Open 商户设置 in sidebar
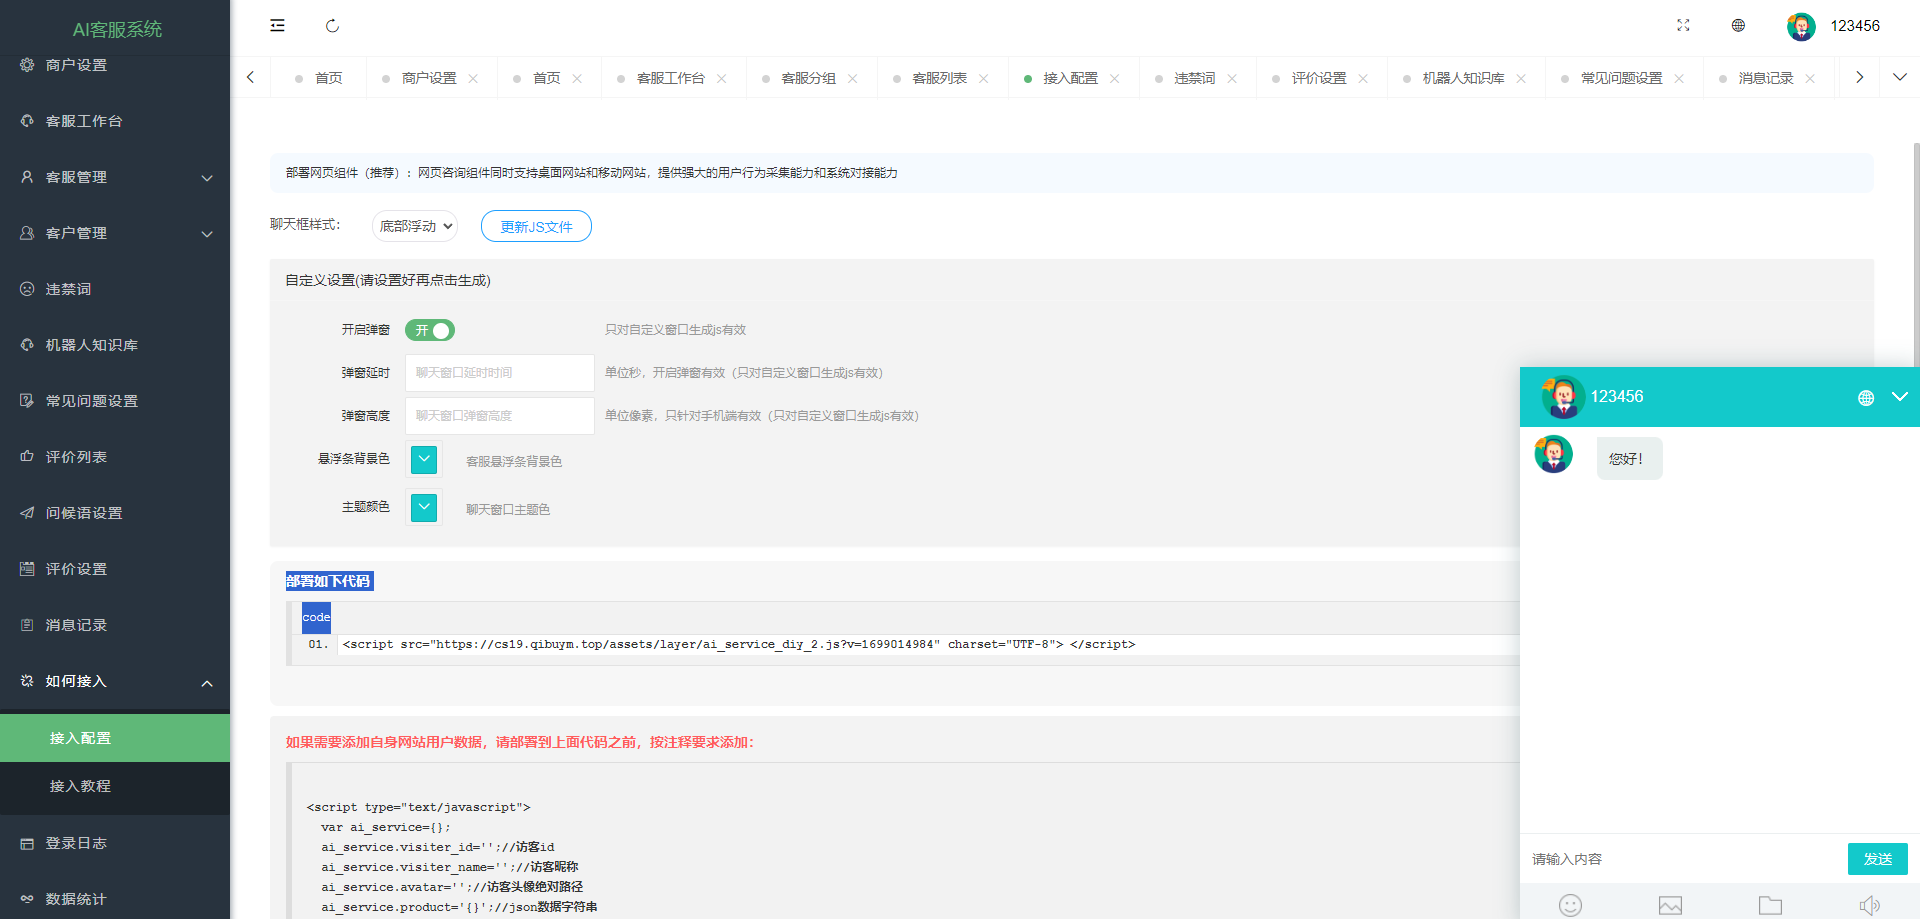Viewport: 1920px width, 919px height. coord(115,65)
